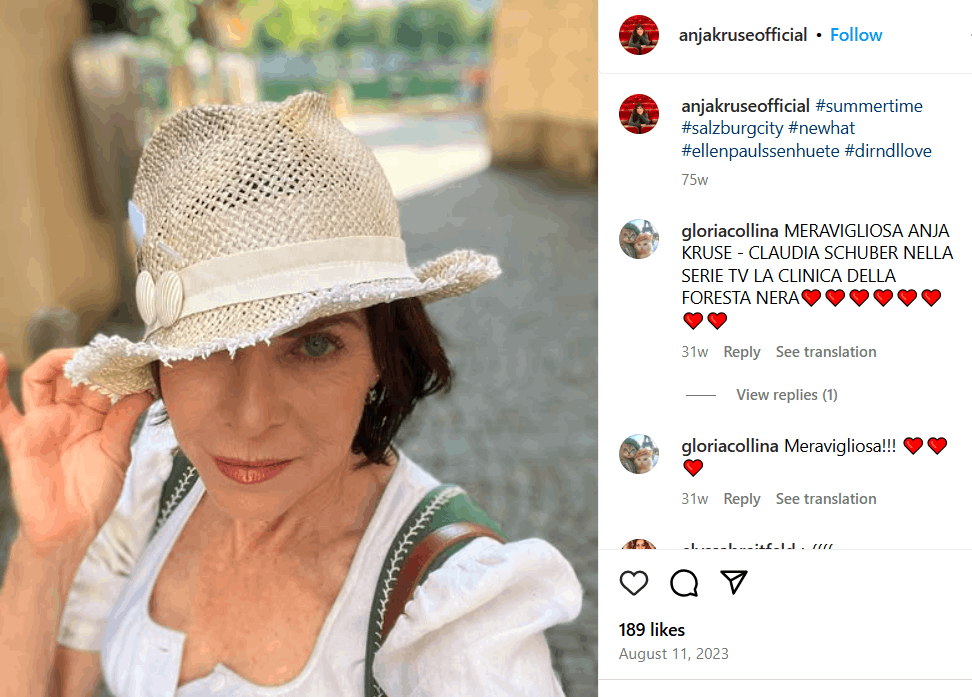972x697 pixels.
Task: Open the #salzburgcity hashtag
Action: coord(732,128)
